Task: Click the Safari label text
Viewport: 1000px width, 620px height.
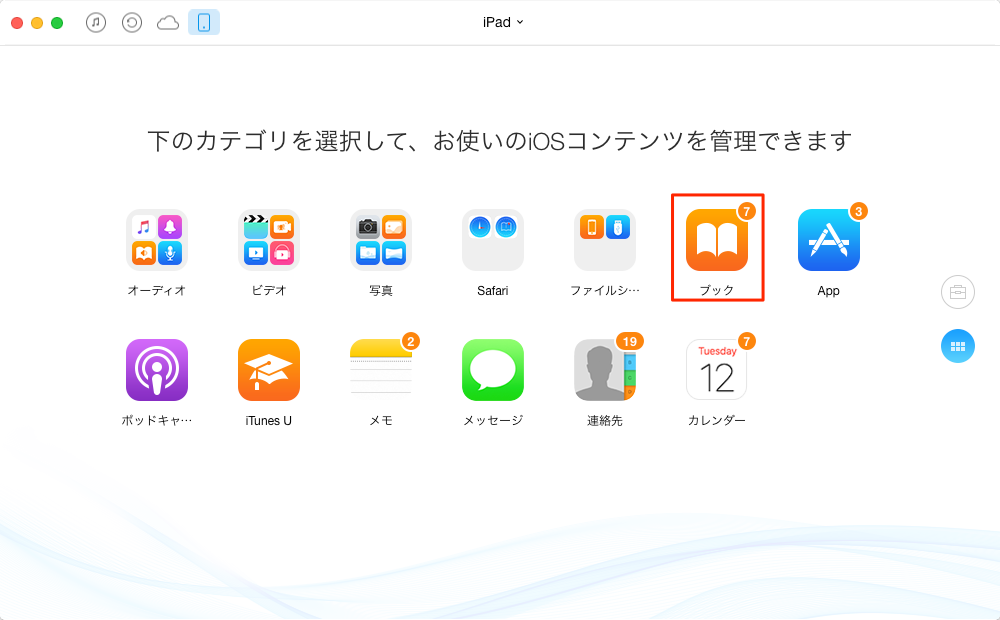Action: pos(493,290)
